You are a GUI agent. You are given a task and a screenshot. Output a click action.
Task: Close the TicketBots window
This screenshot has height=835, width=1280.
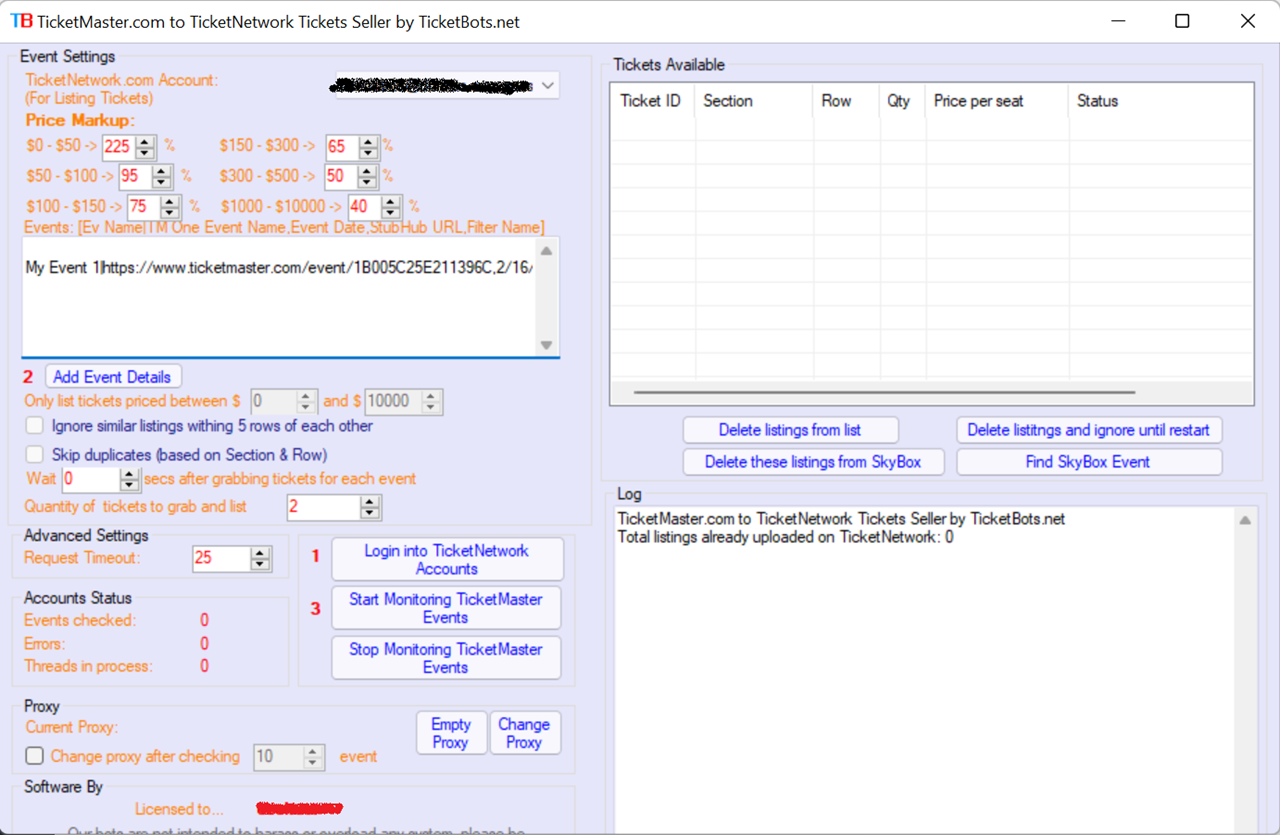click(1248, 21)
